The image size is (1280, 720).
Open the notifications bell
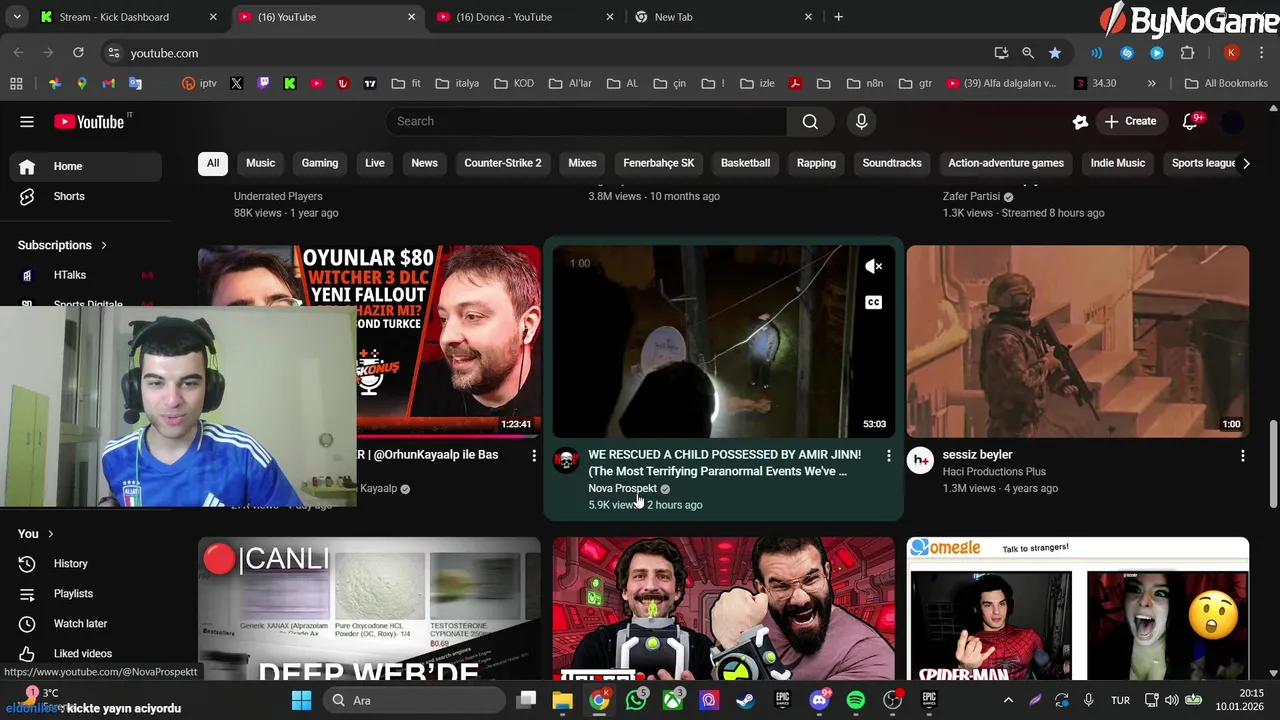[1190, 122]
